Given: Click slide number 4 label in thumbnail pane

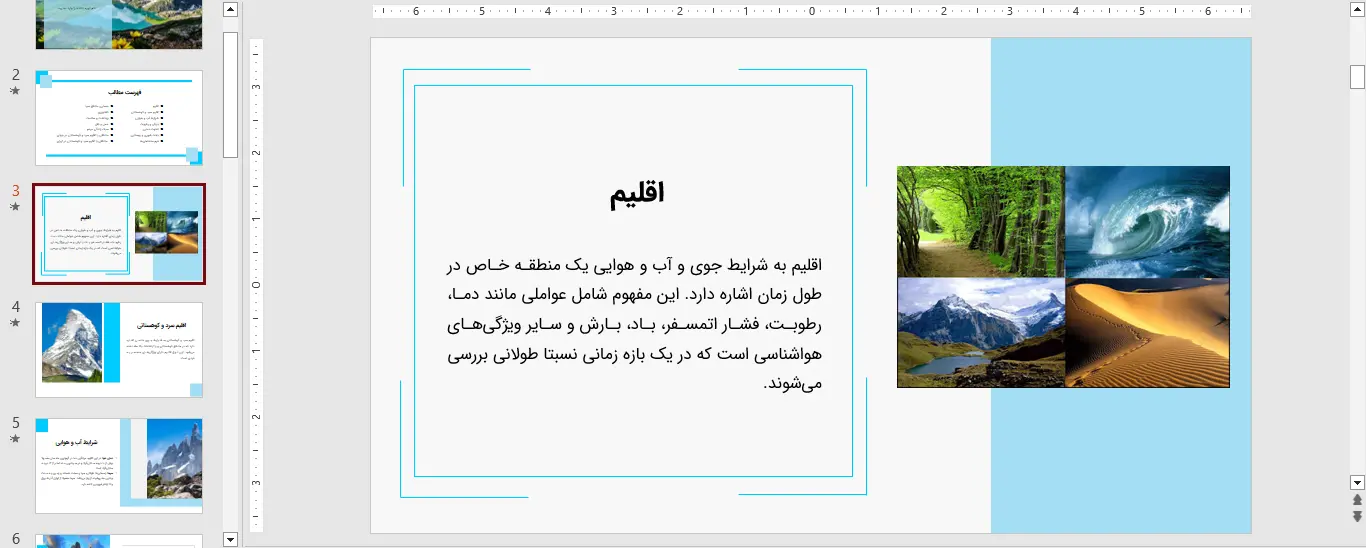Looking at the screenshot, I should pos(15,307).
